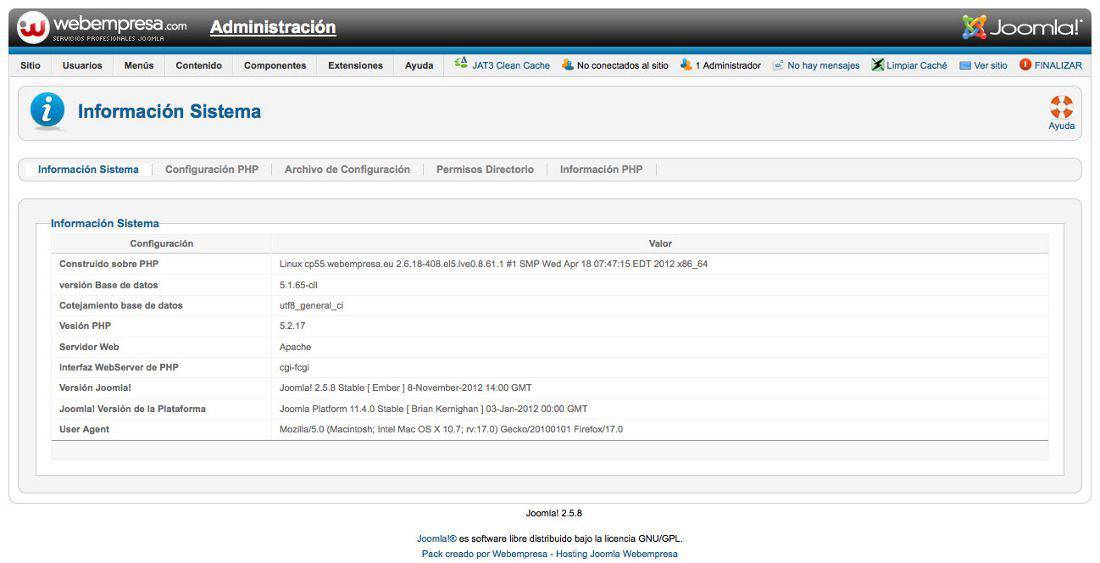1100x563 pixels.
Task: Click the Información Sistema page heading
Action: coord(169,111)
